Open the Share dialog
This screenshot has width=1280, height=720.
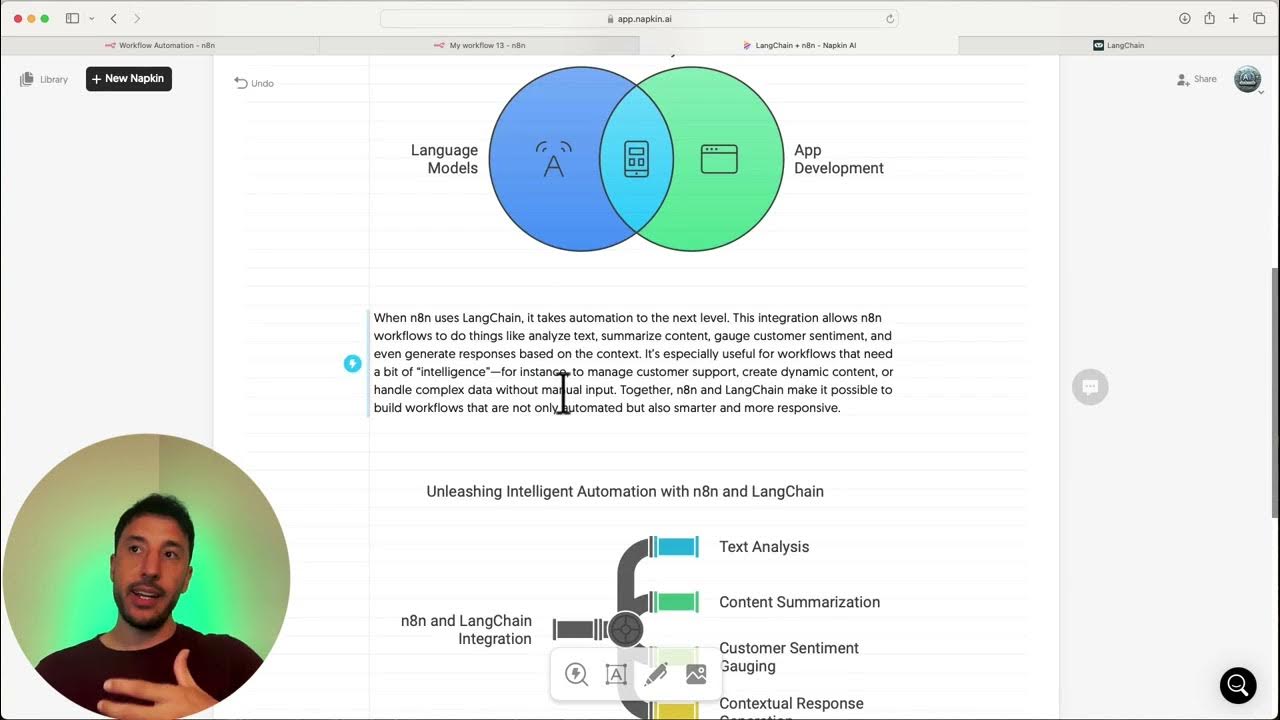pyautogui.click(x=1197, y=79)
